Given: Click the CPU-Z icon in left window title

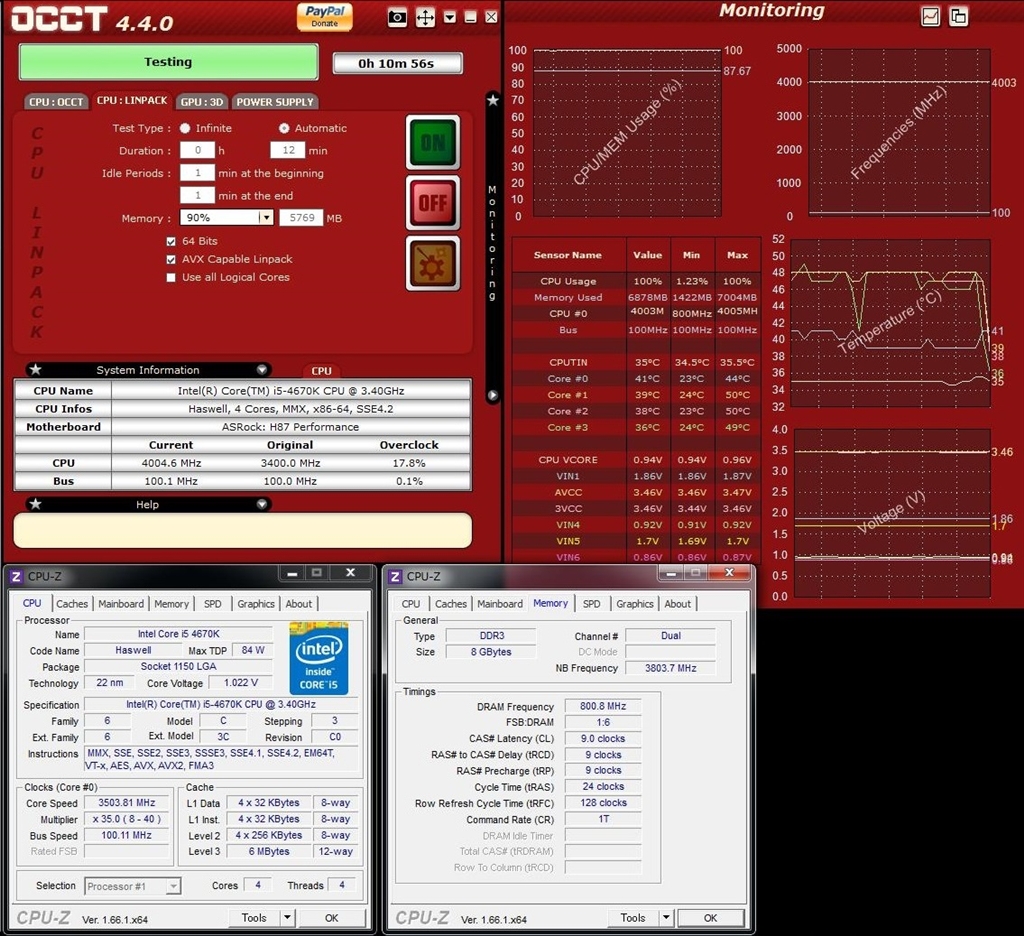Looking at the screenshot, I should coord(16,577).
